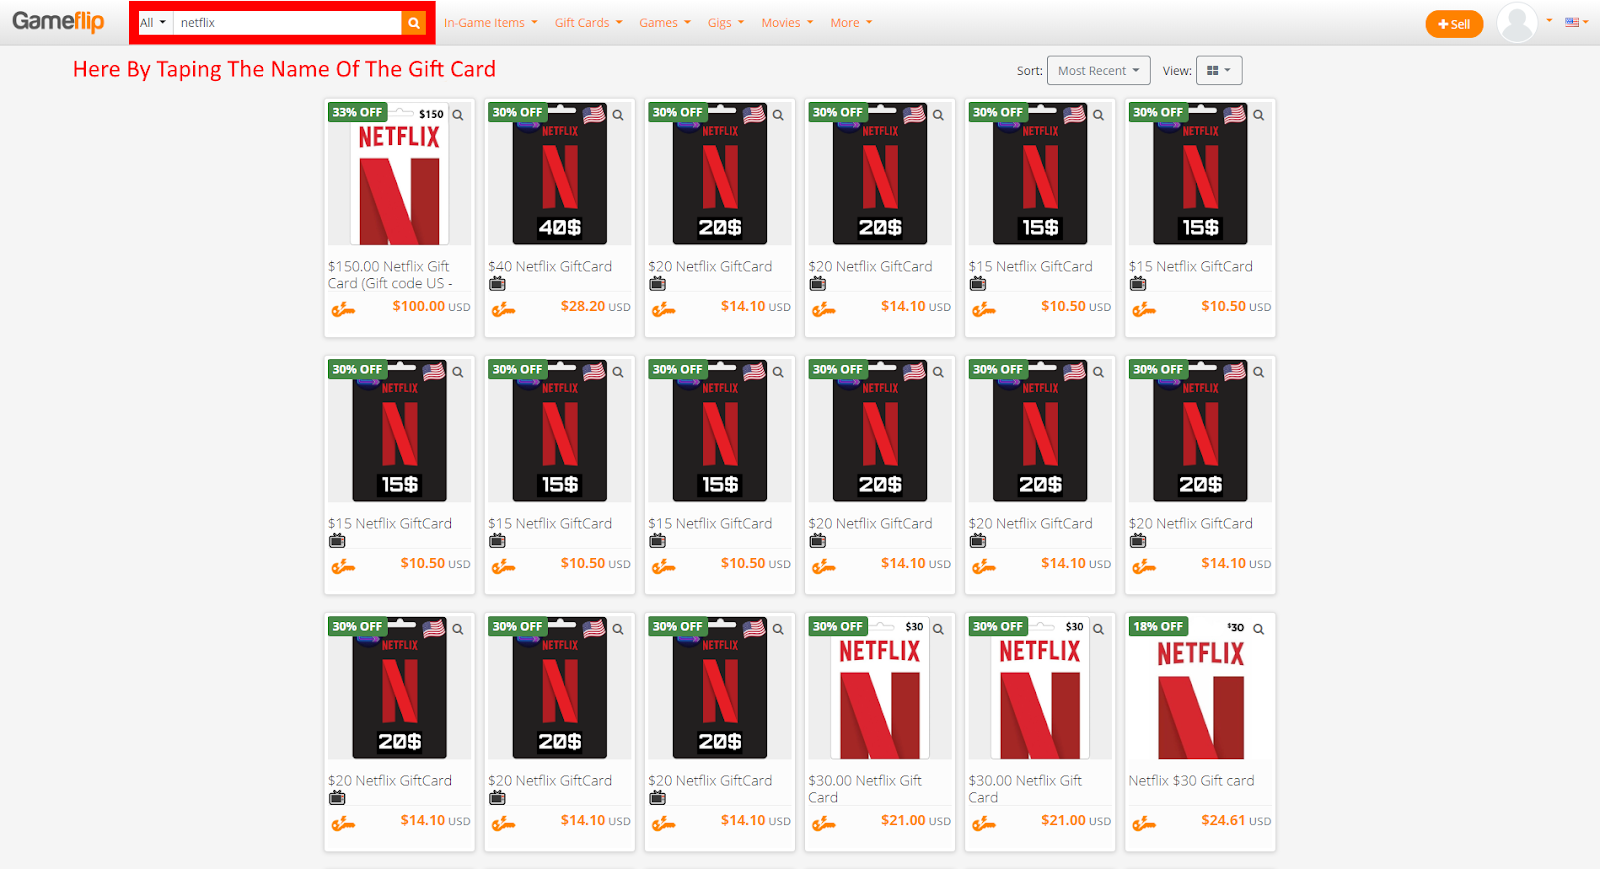1600x869 pixels.
Task: Select the 40$ Netflix card thumbnail
Action: pos(560,174)
